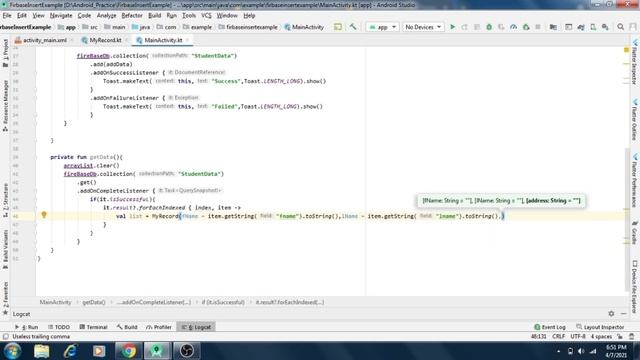Click Attach Debugger to Android Process icon
This screenshot has height=360, width=640.
[x=526, y=27]
